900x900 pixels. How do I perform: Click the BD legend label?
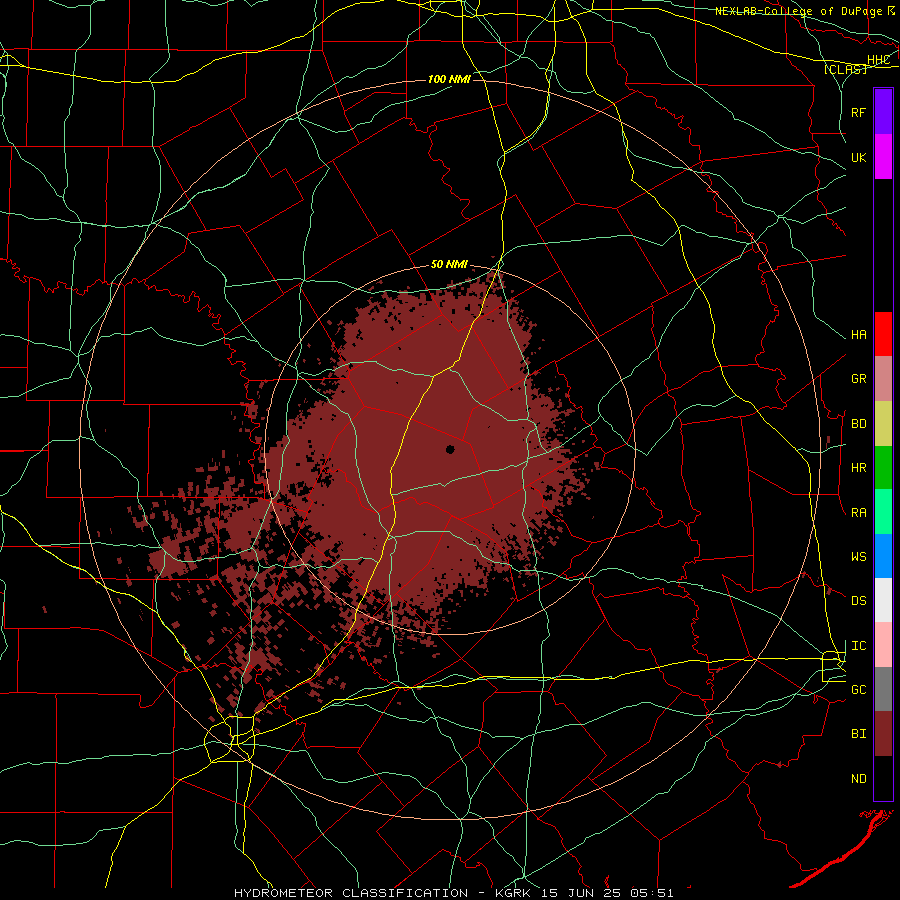858,424
